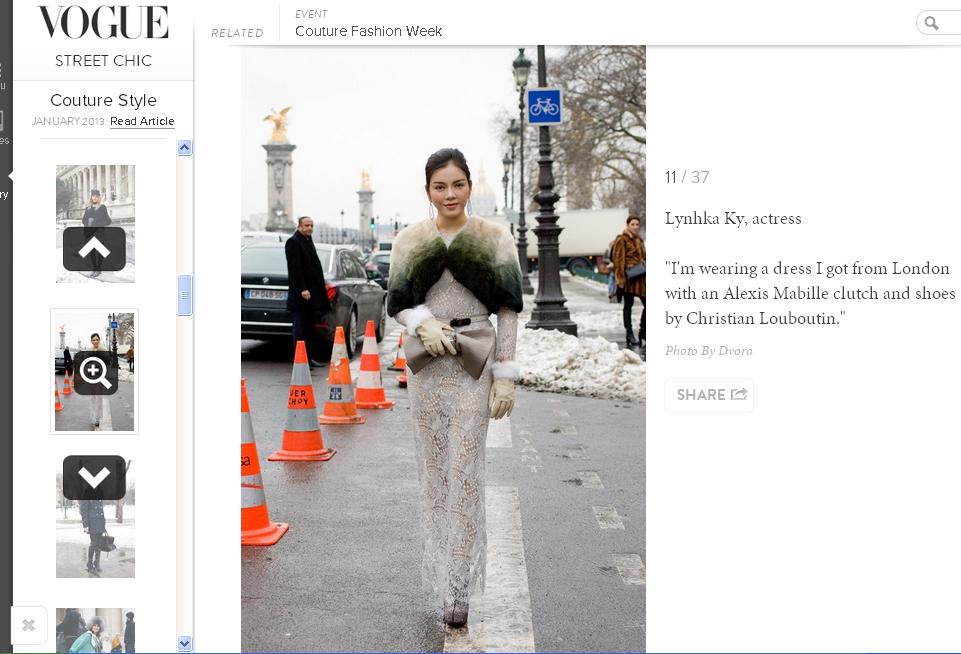Image resolution: width=961 pixels, height=654 pixels.
Task: Go to the previous photo with the up arrow
Action: coord(95,249)
